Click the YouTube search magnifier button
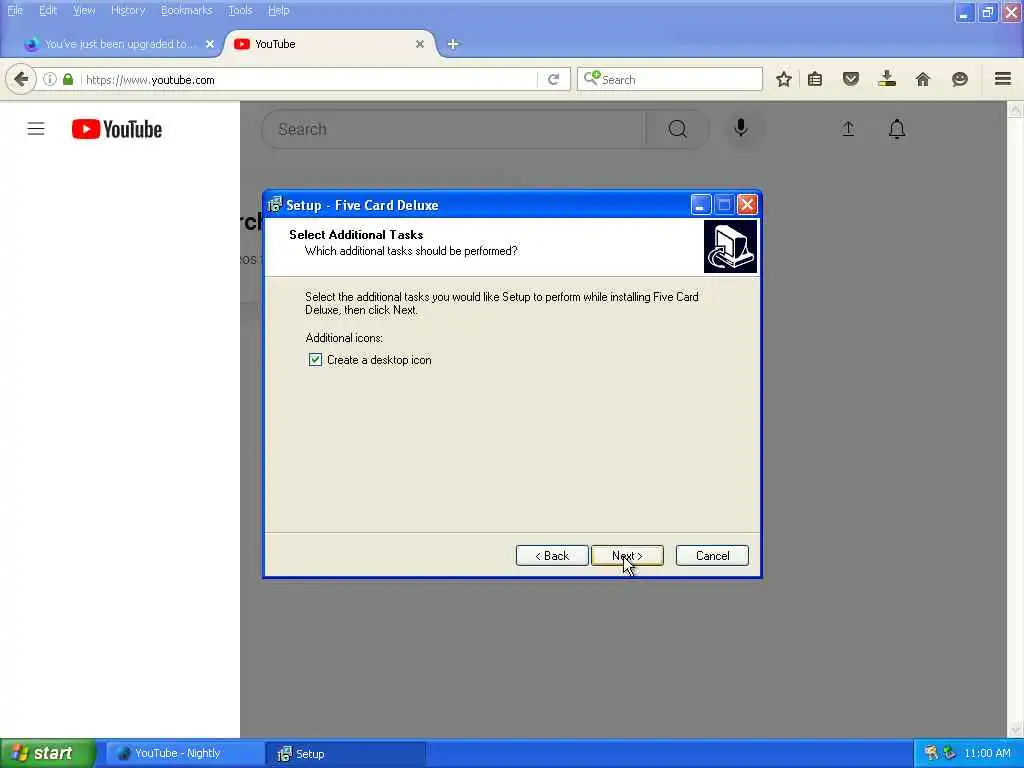The height and width of the screenshot is (768, 1024). click(677, 129)
